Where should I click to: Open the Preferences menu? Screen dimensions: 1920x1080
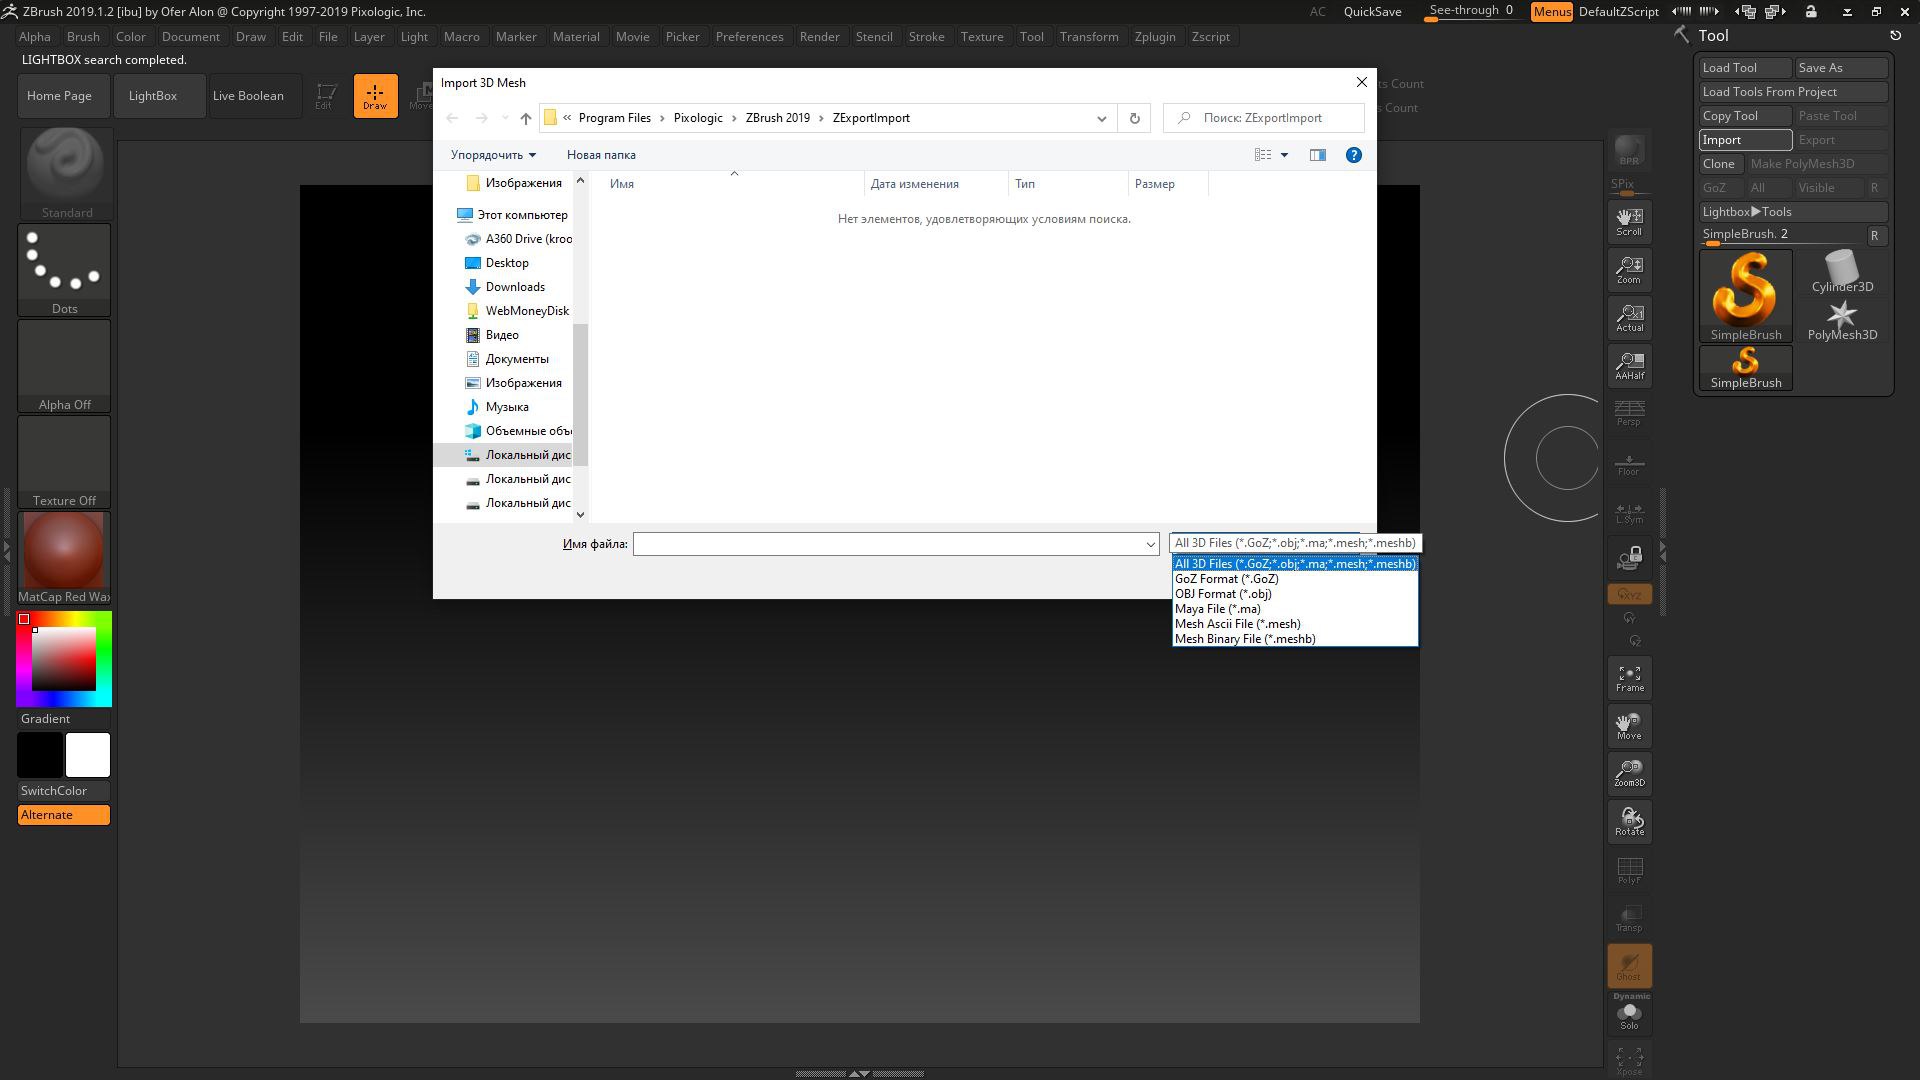(749, 37)
